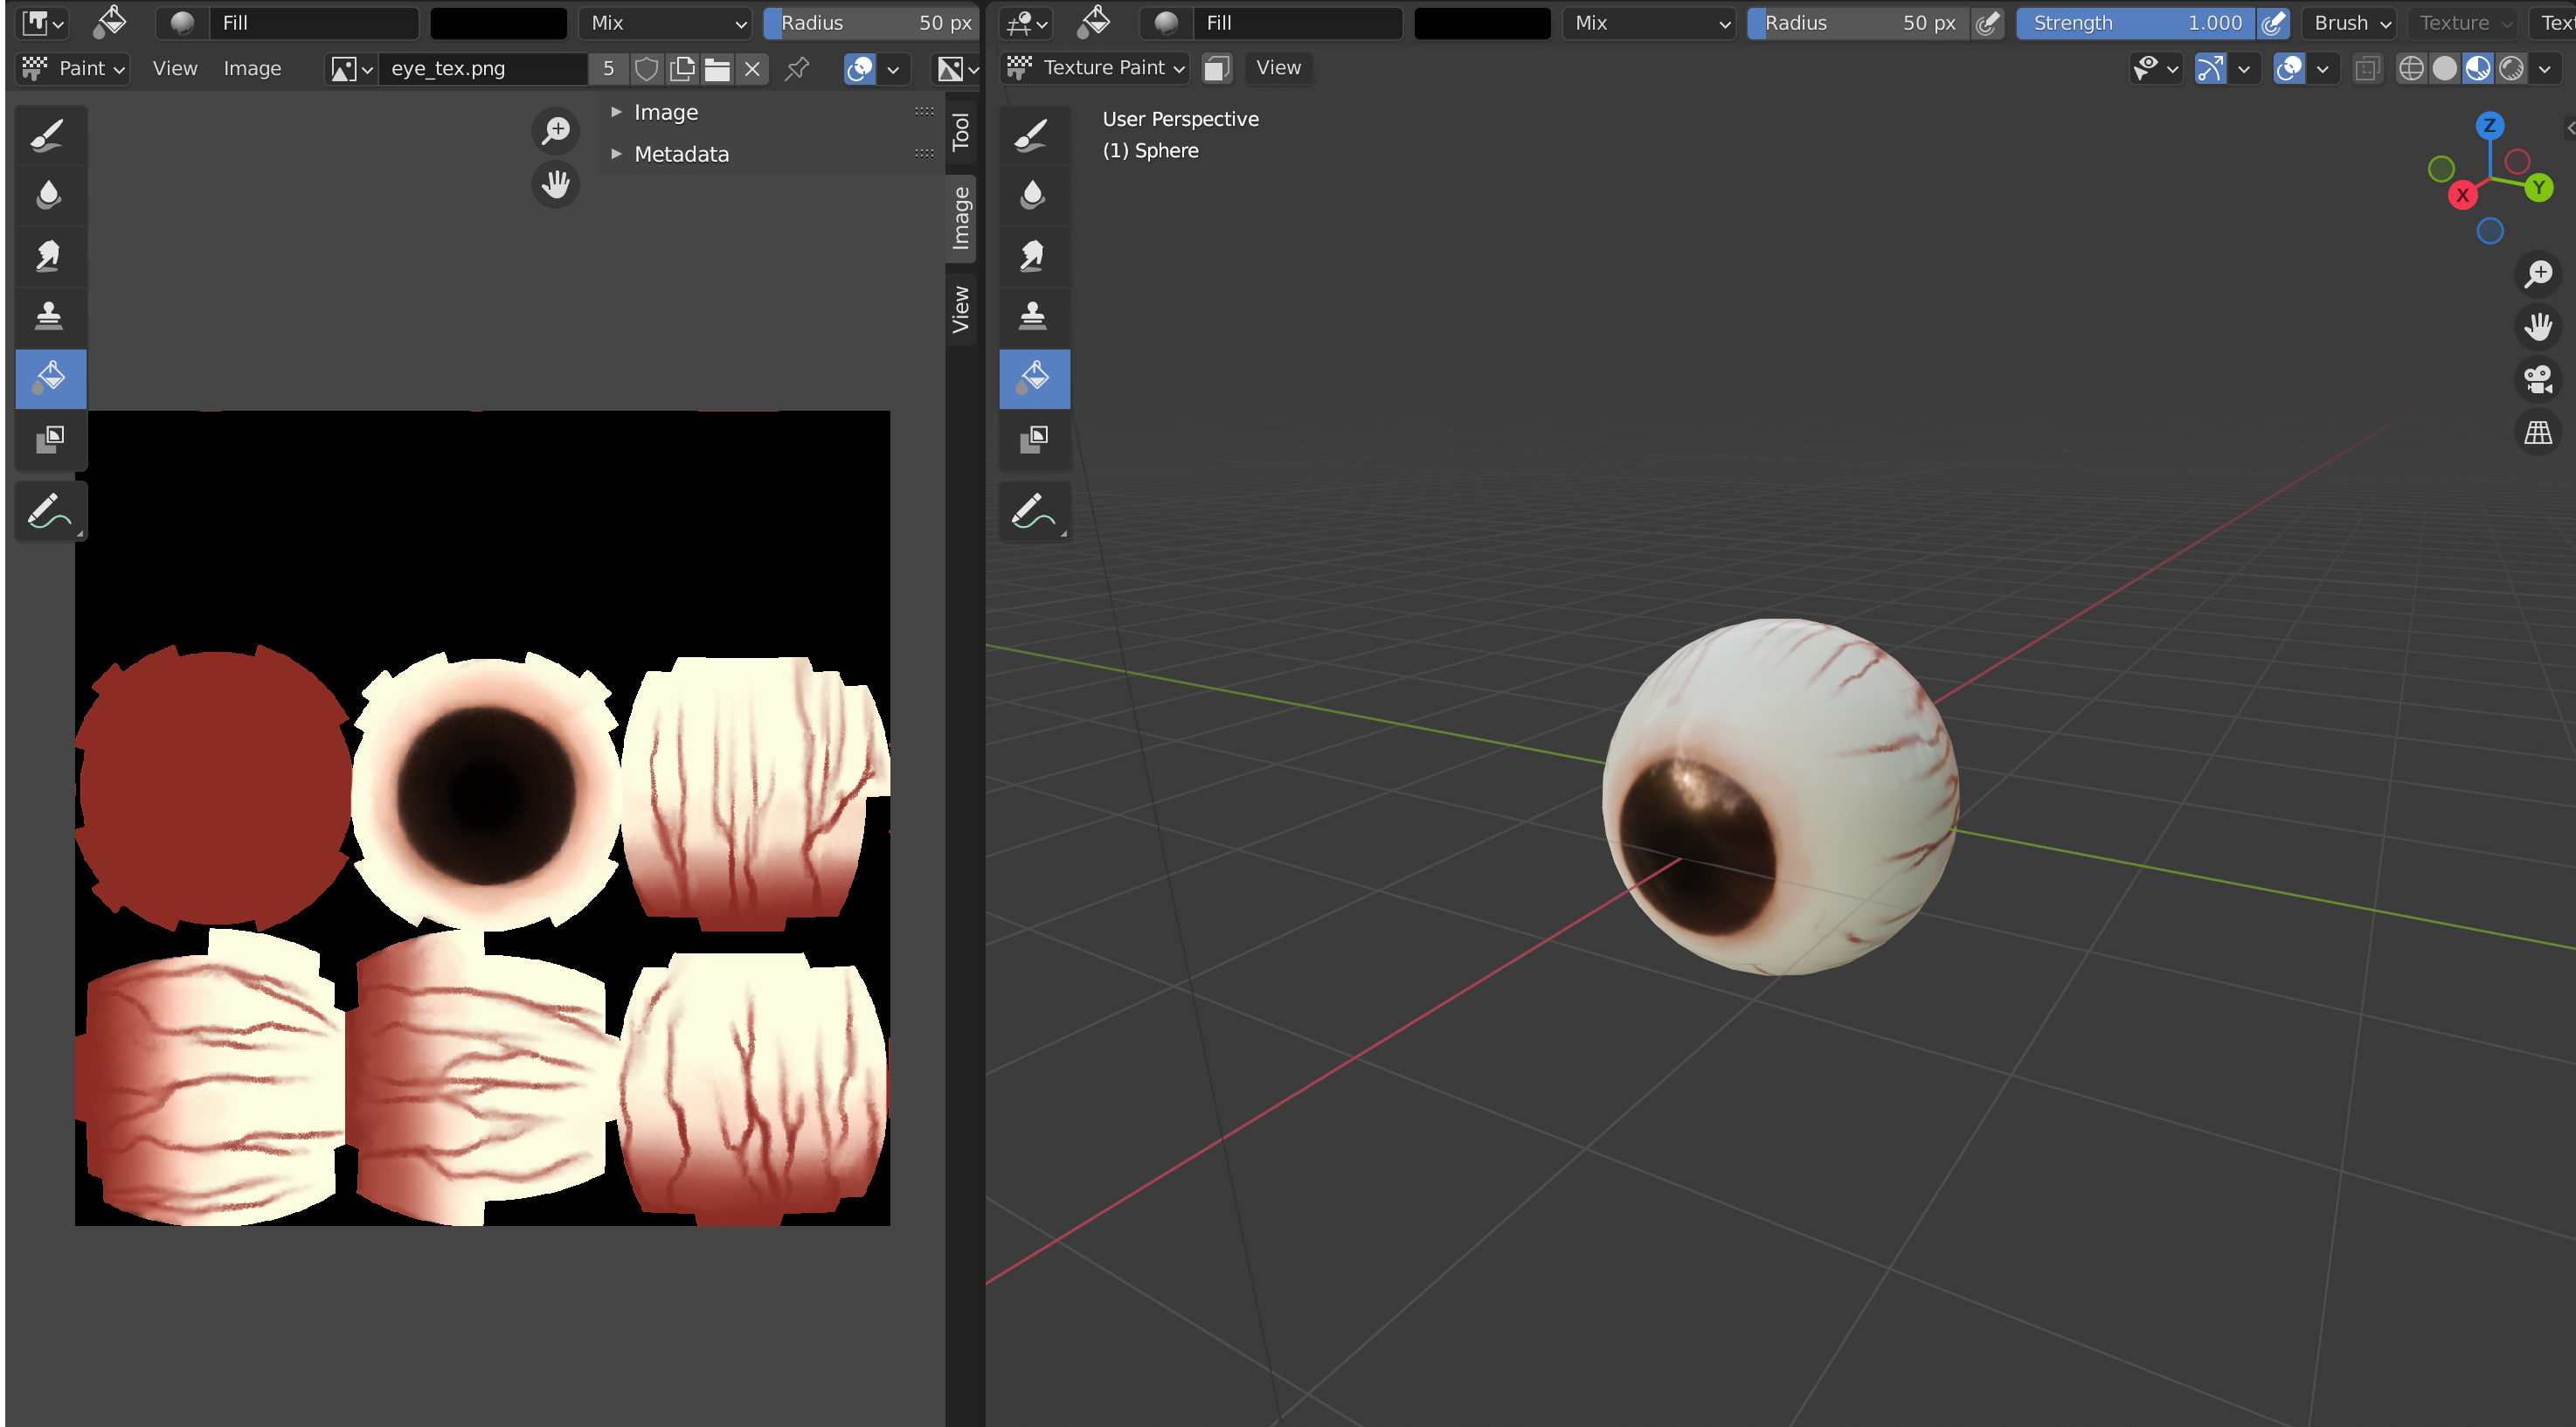Click the eye_tex.png image name field
This screenshot has width=2576, height=1427.
coord(483,69)
